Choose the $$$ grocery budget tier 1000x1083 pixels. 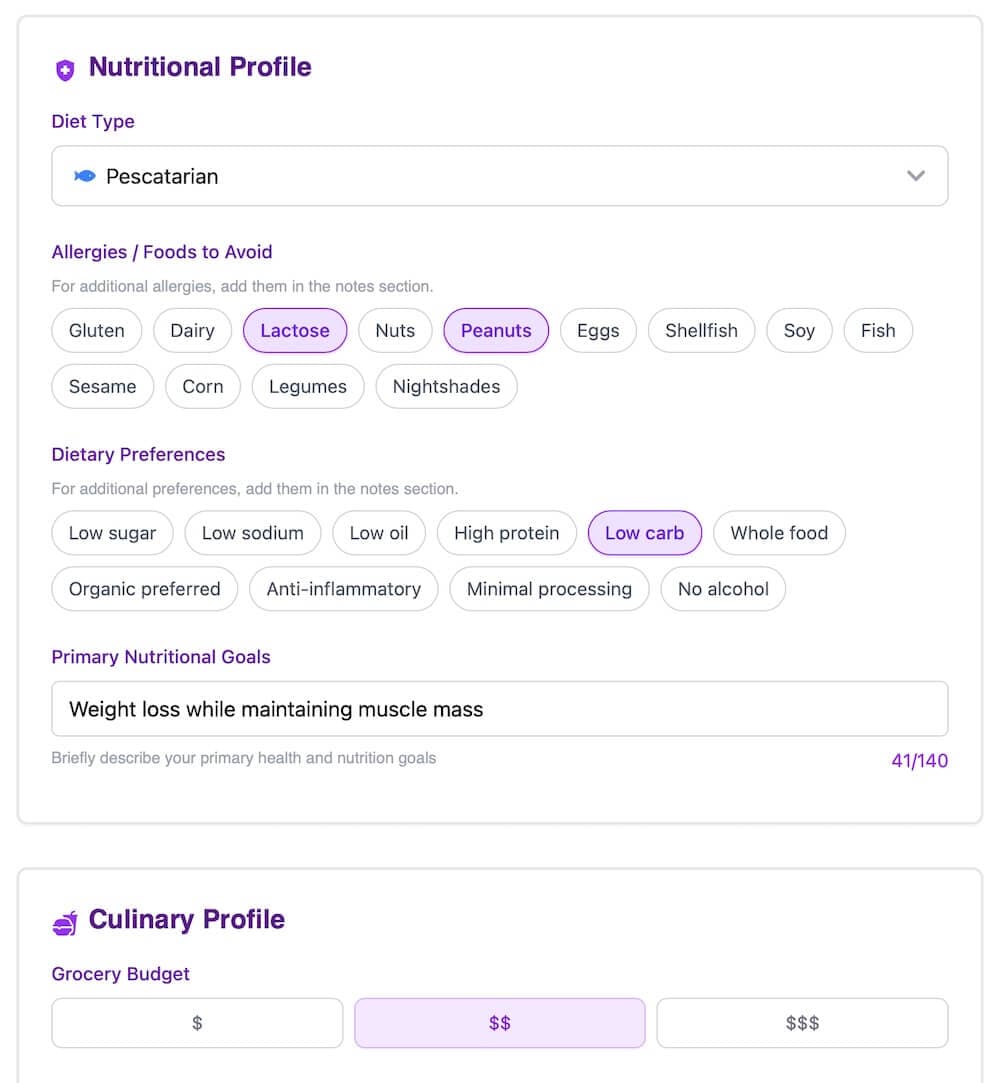(x=802, y=1022)
